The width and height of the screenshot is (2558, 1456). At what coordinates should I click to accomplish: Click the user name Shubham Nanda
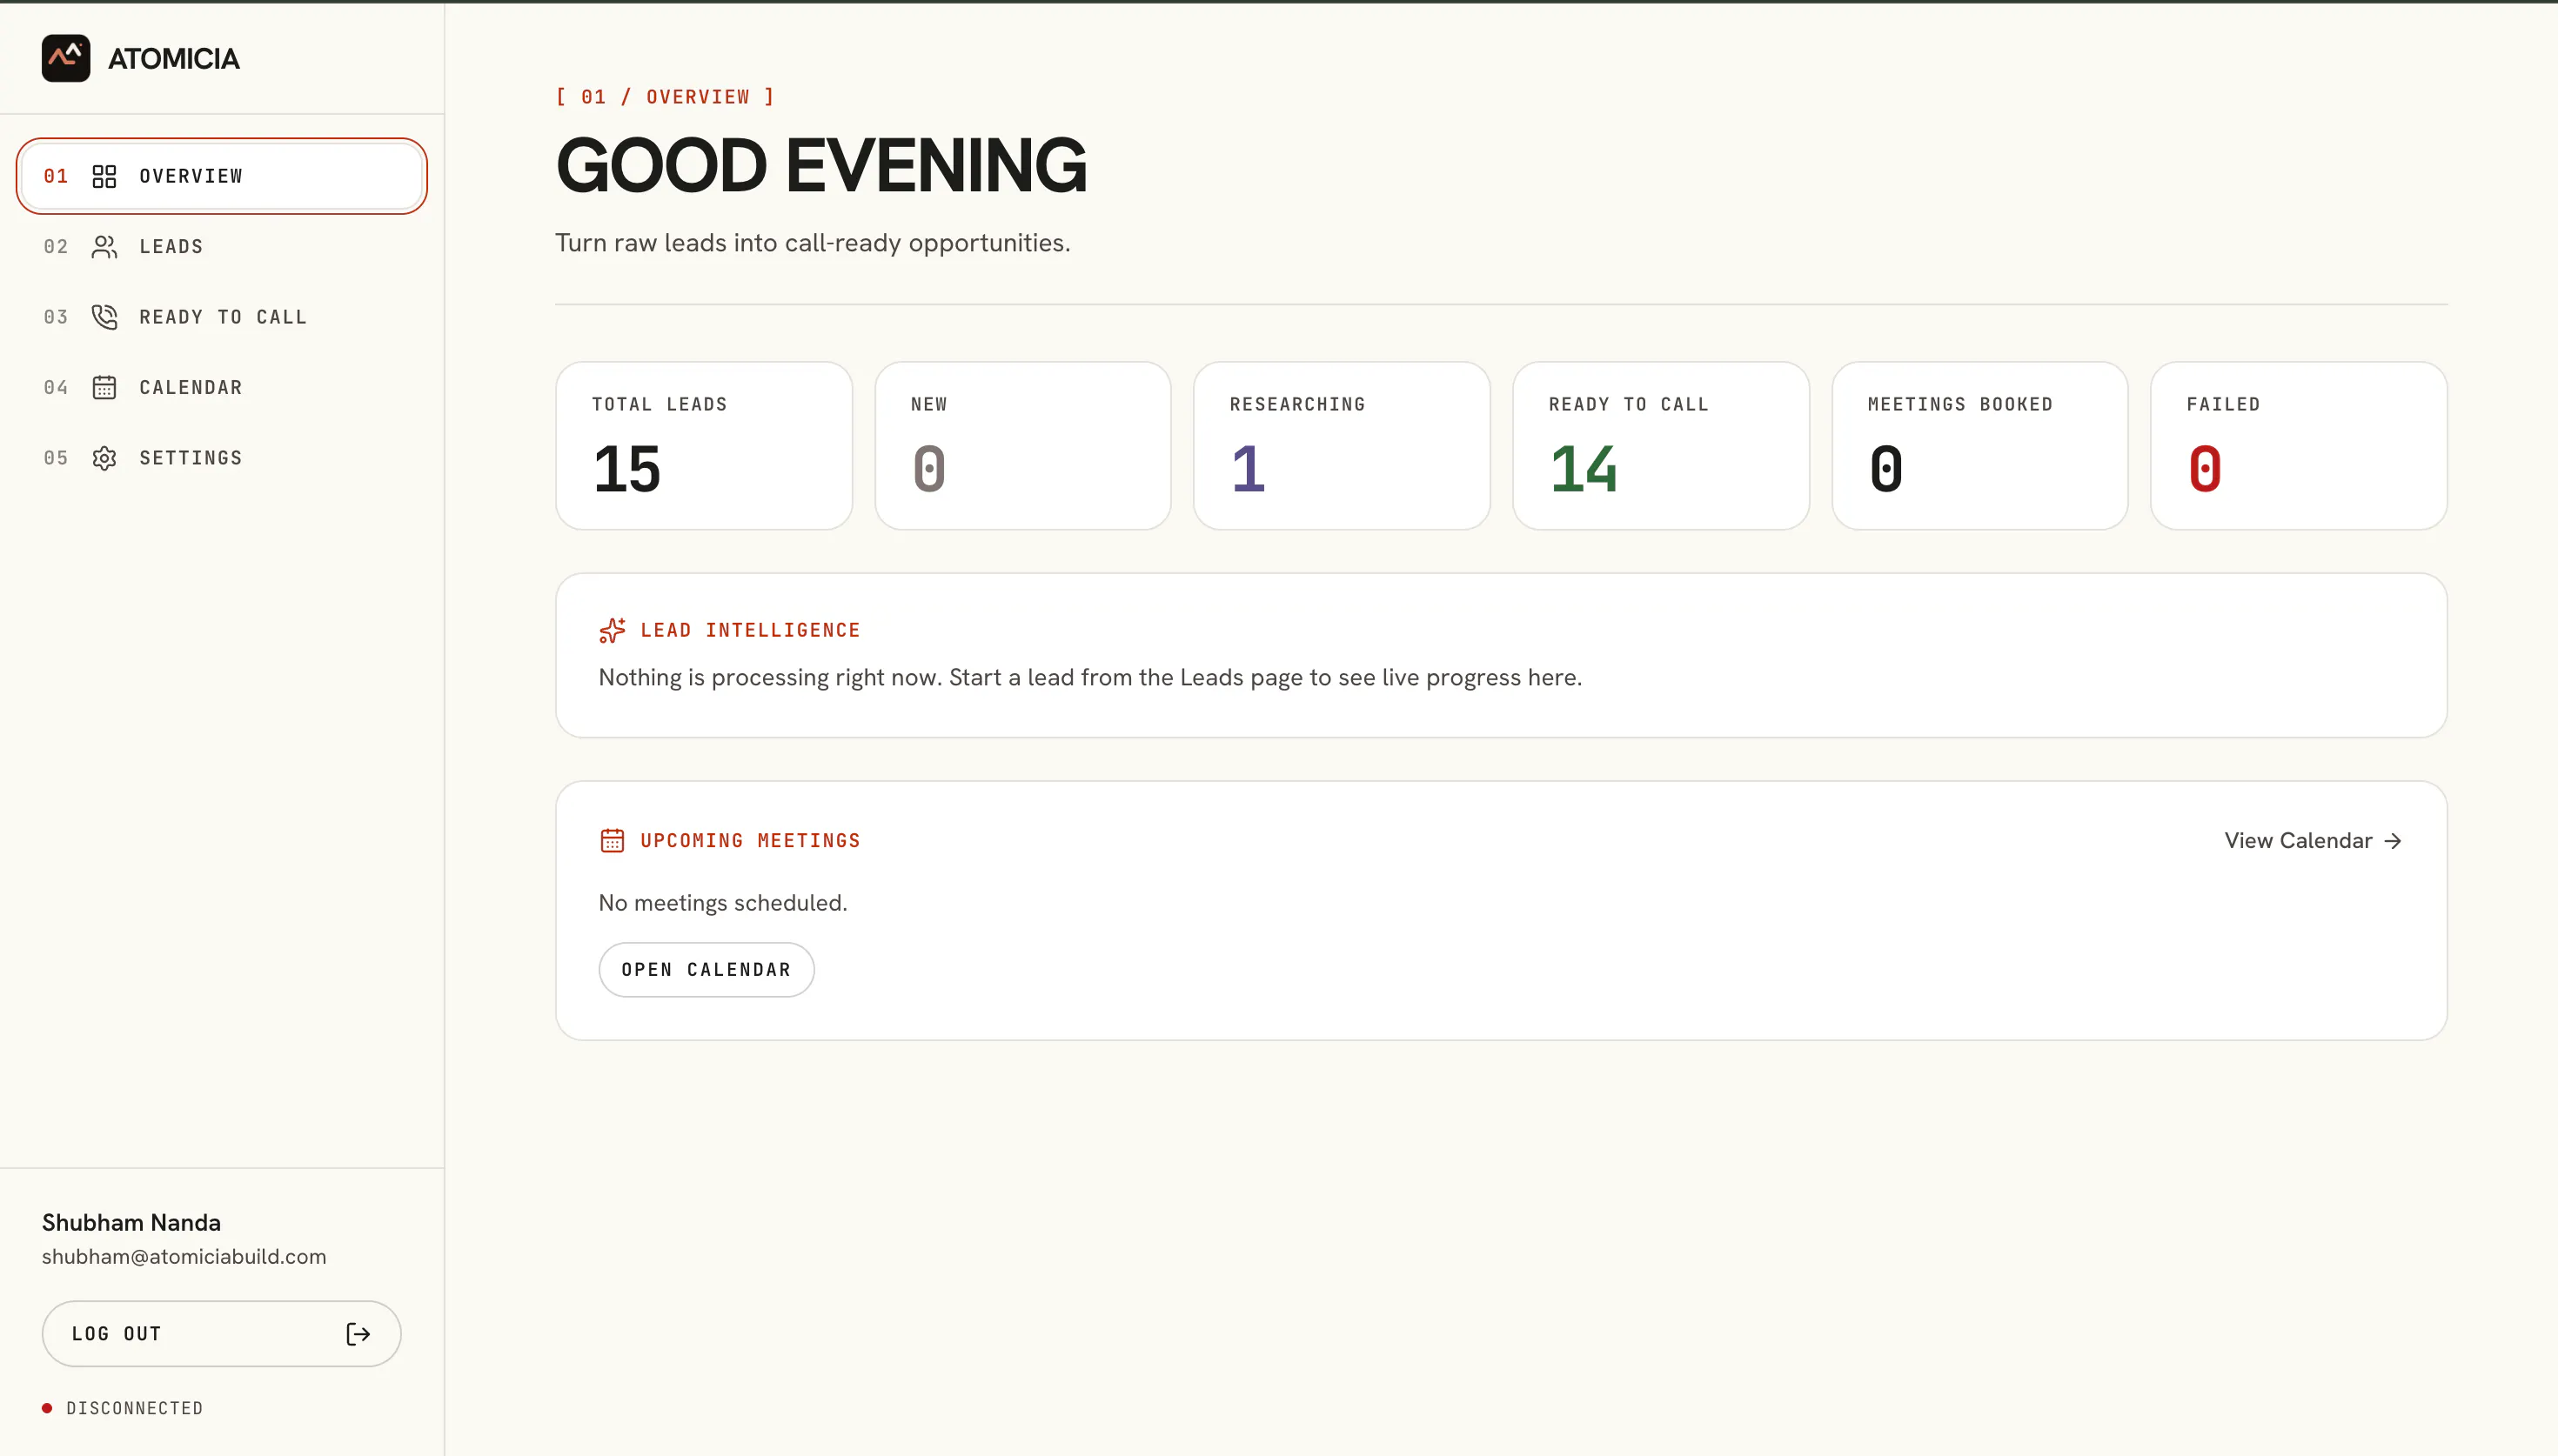(x=131, y=1223)
